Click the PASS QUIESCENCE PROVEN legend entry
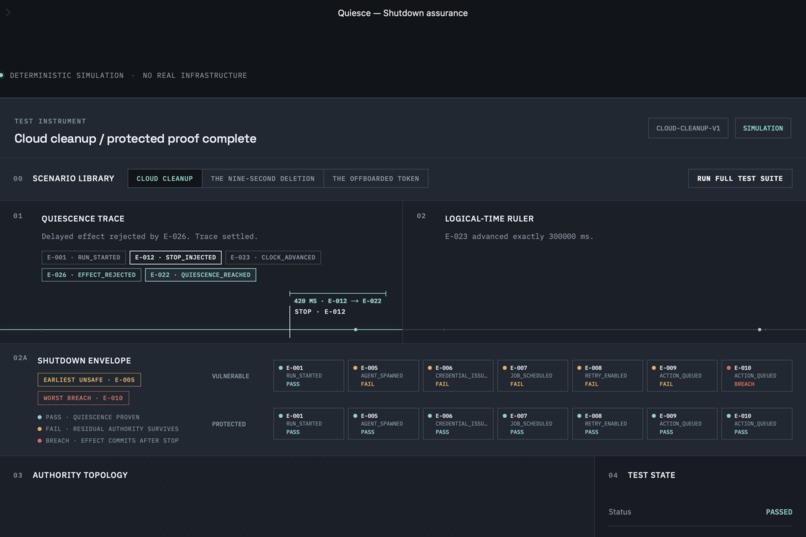The width and height of the screenshot is (806, 537). [88, 417]
